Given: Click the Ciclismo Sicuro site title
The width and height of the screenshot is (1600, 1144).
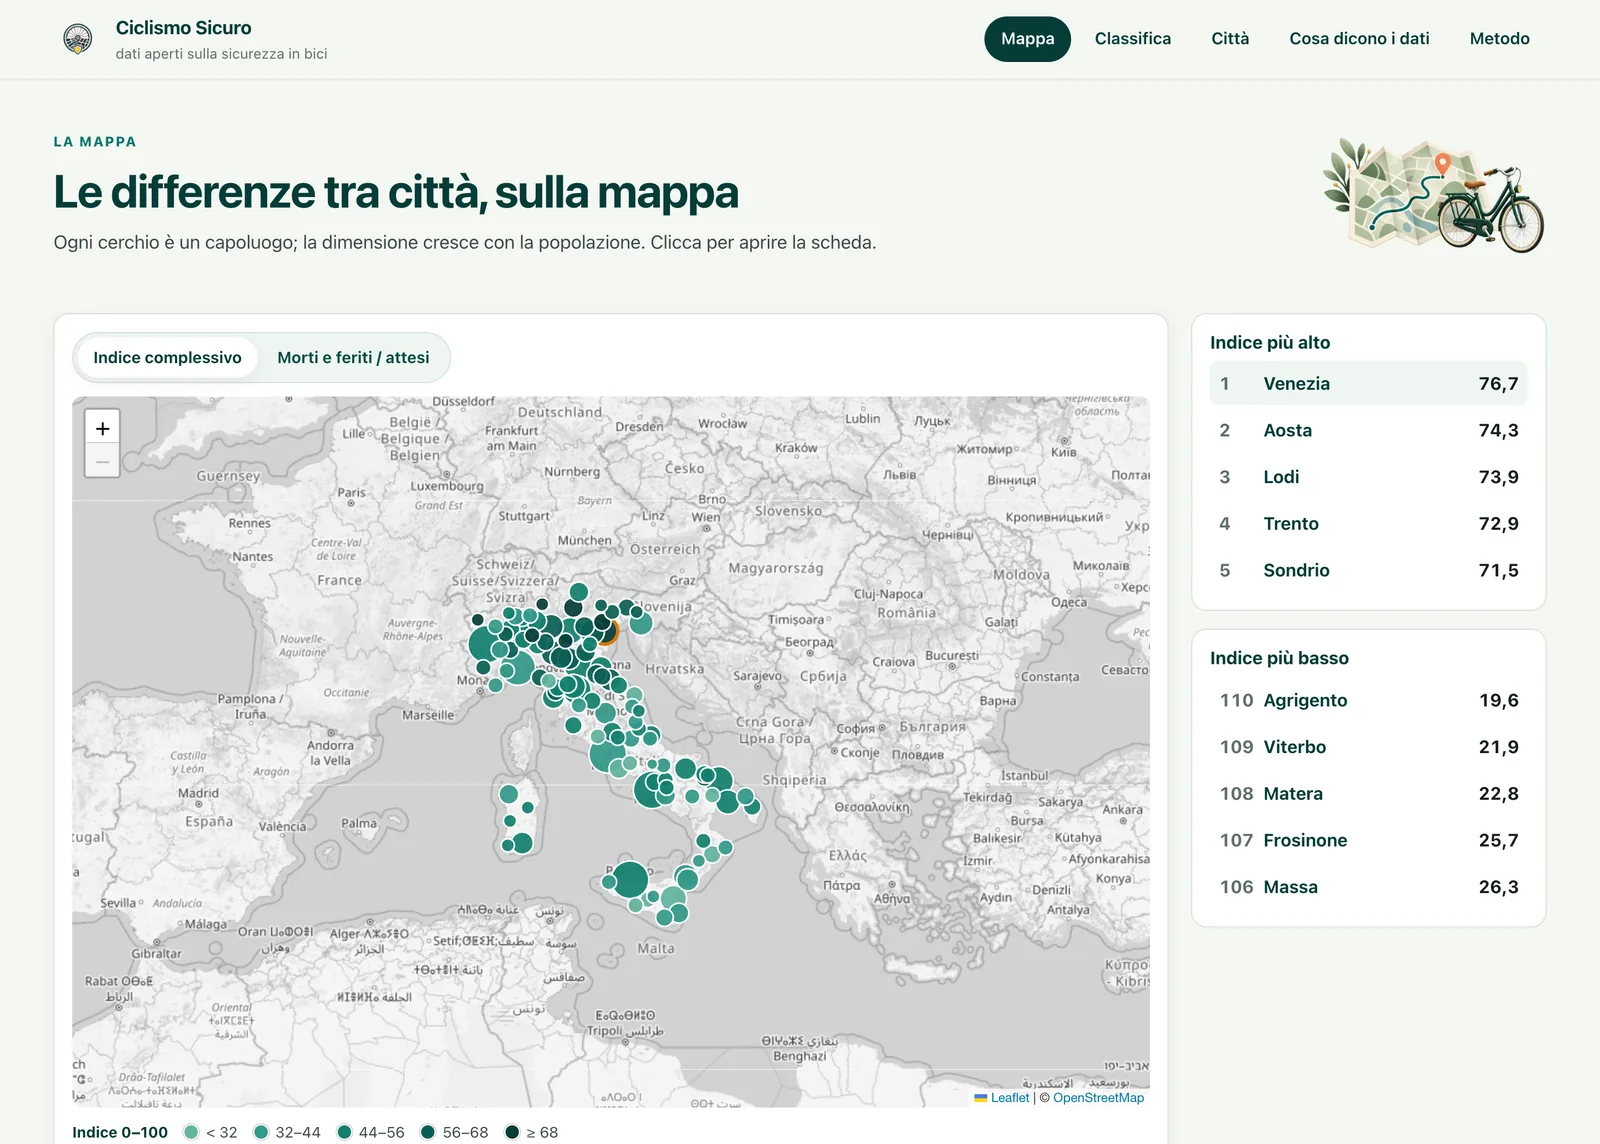Looking at the screenshot, I should [x=184, y=28].
